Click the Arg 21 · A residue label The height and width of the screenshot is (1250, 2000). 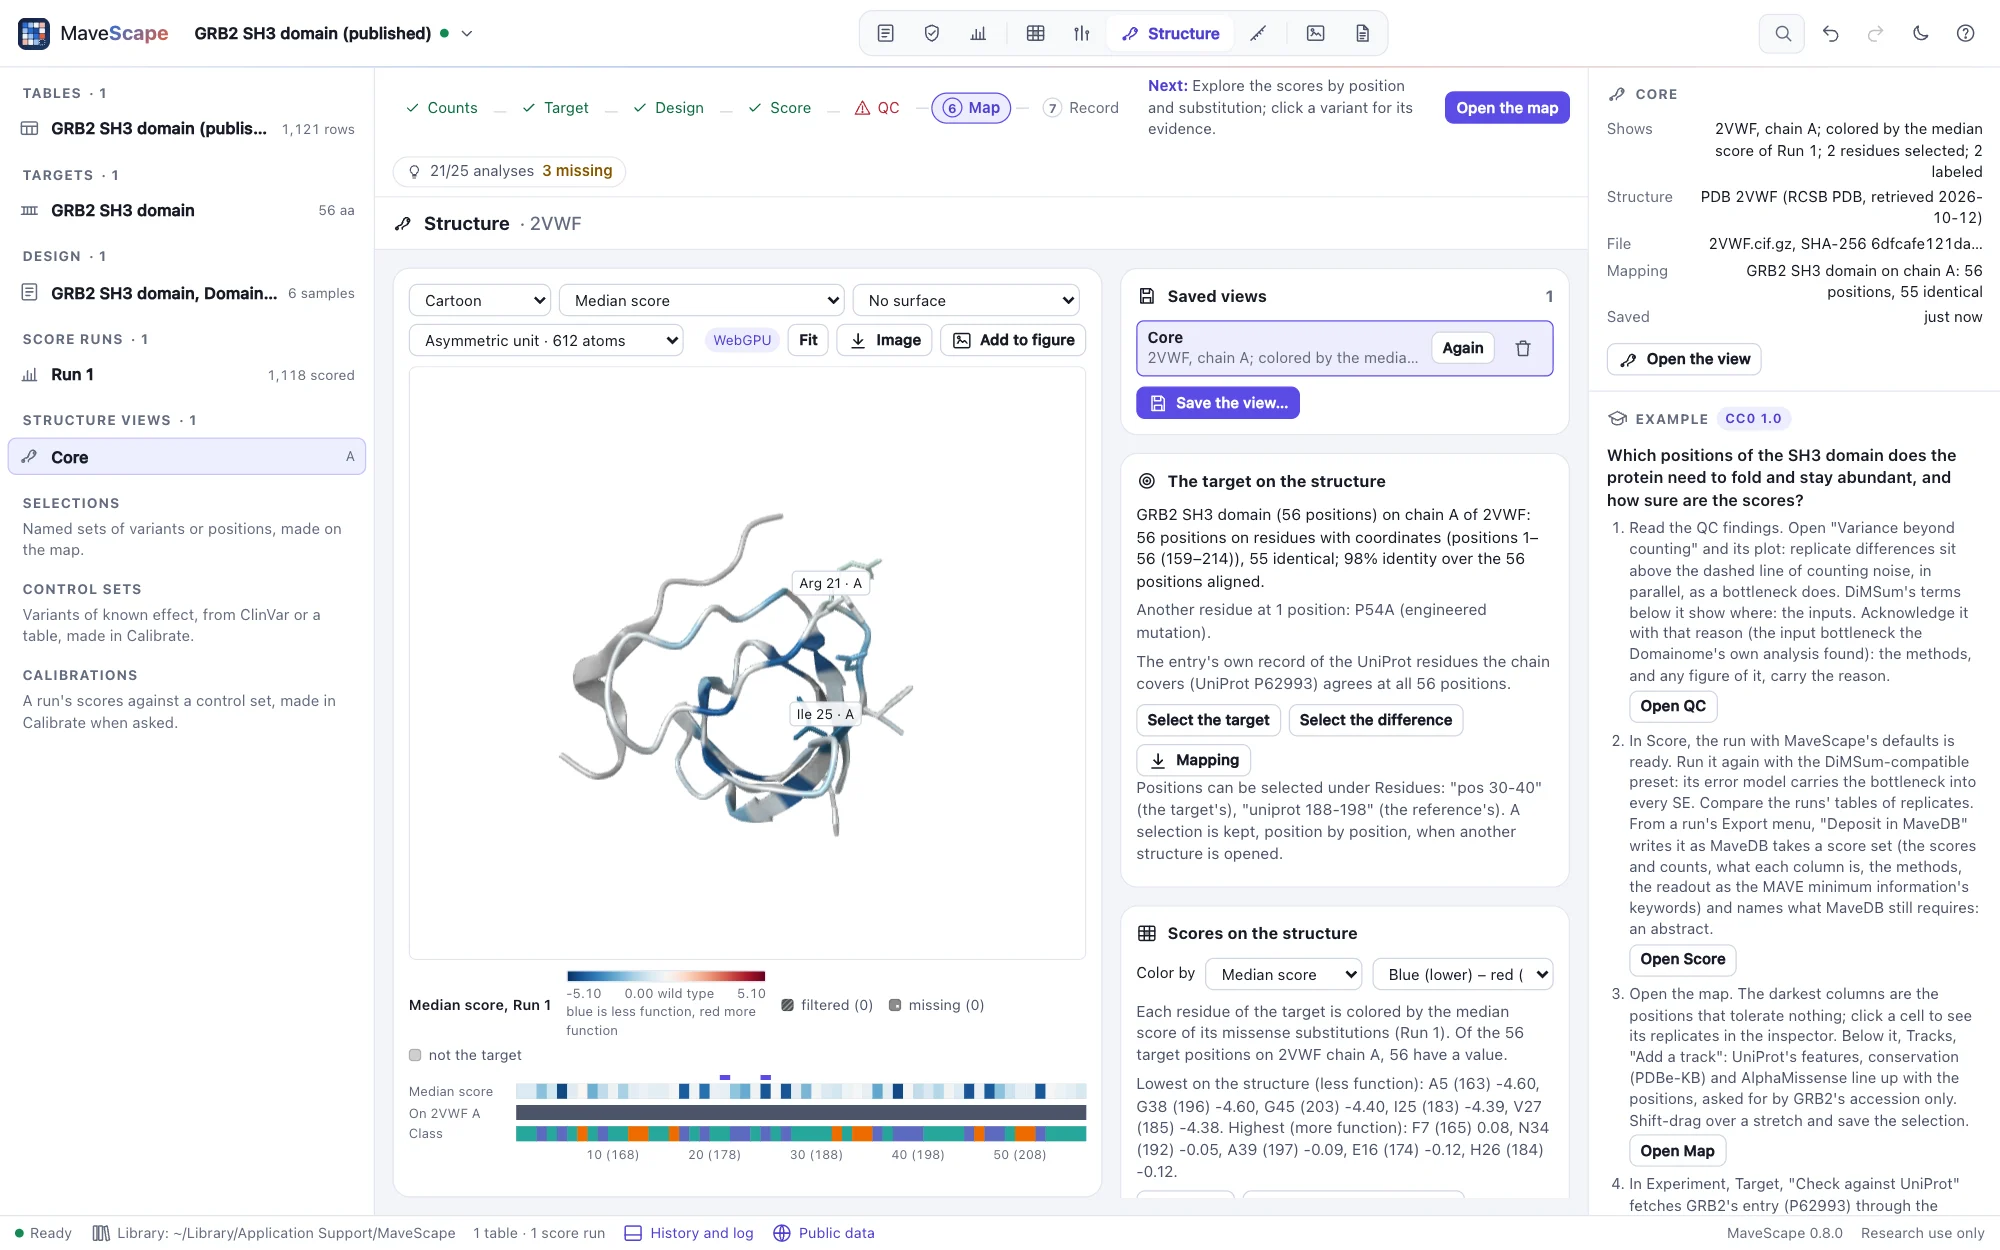click(830, 583)
